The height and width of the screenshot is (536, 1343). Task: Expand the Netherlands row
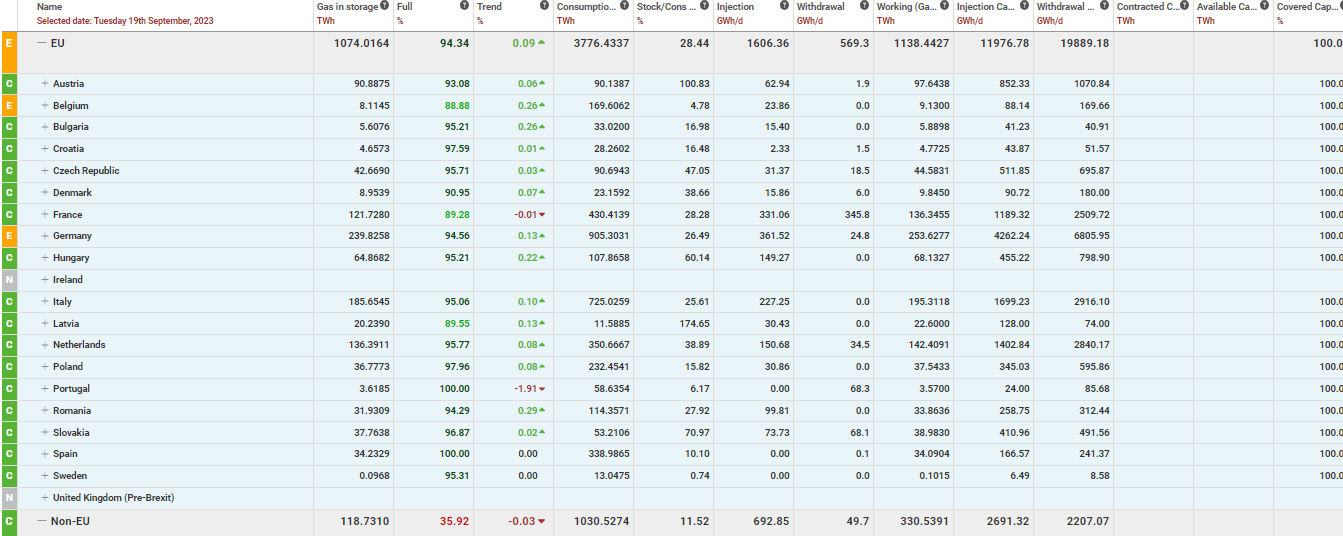(45, 345)
